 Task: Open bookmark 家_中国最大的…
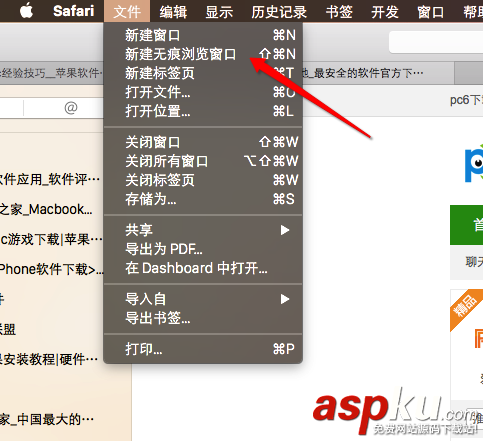[x=47, y=419]
